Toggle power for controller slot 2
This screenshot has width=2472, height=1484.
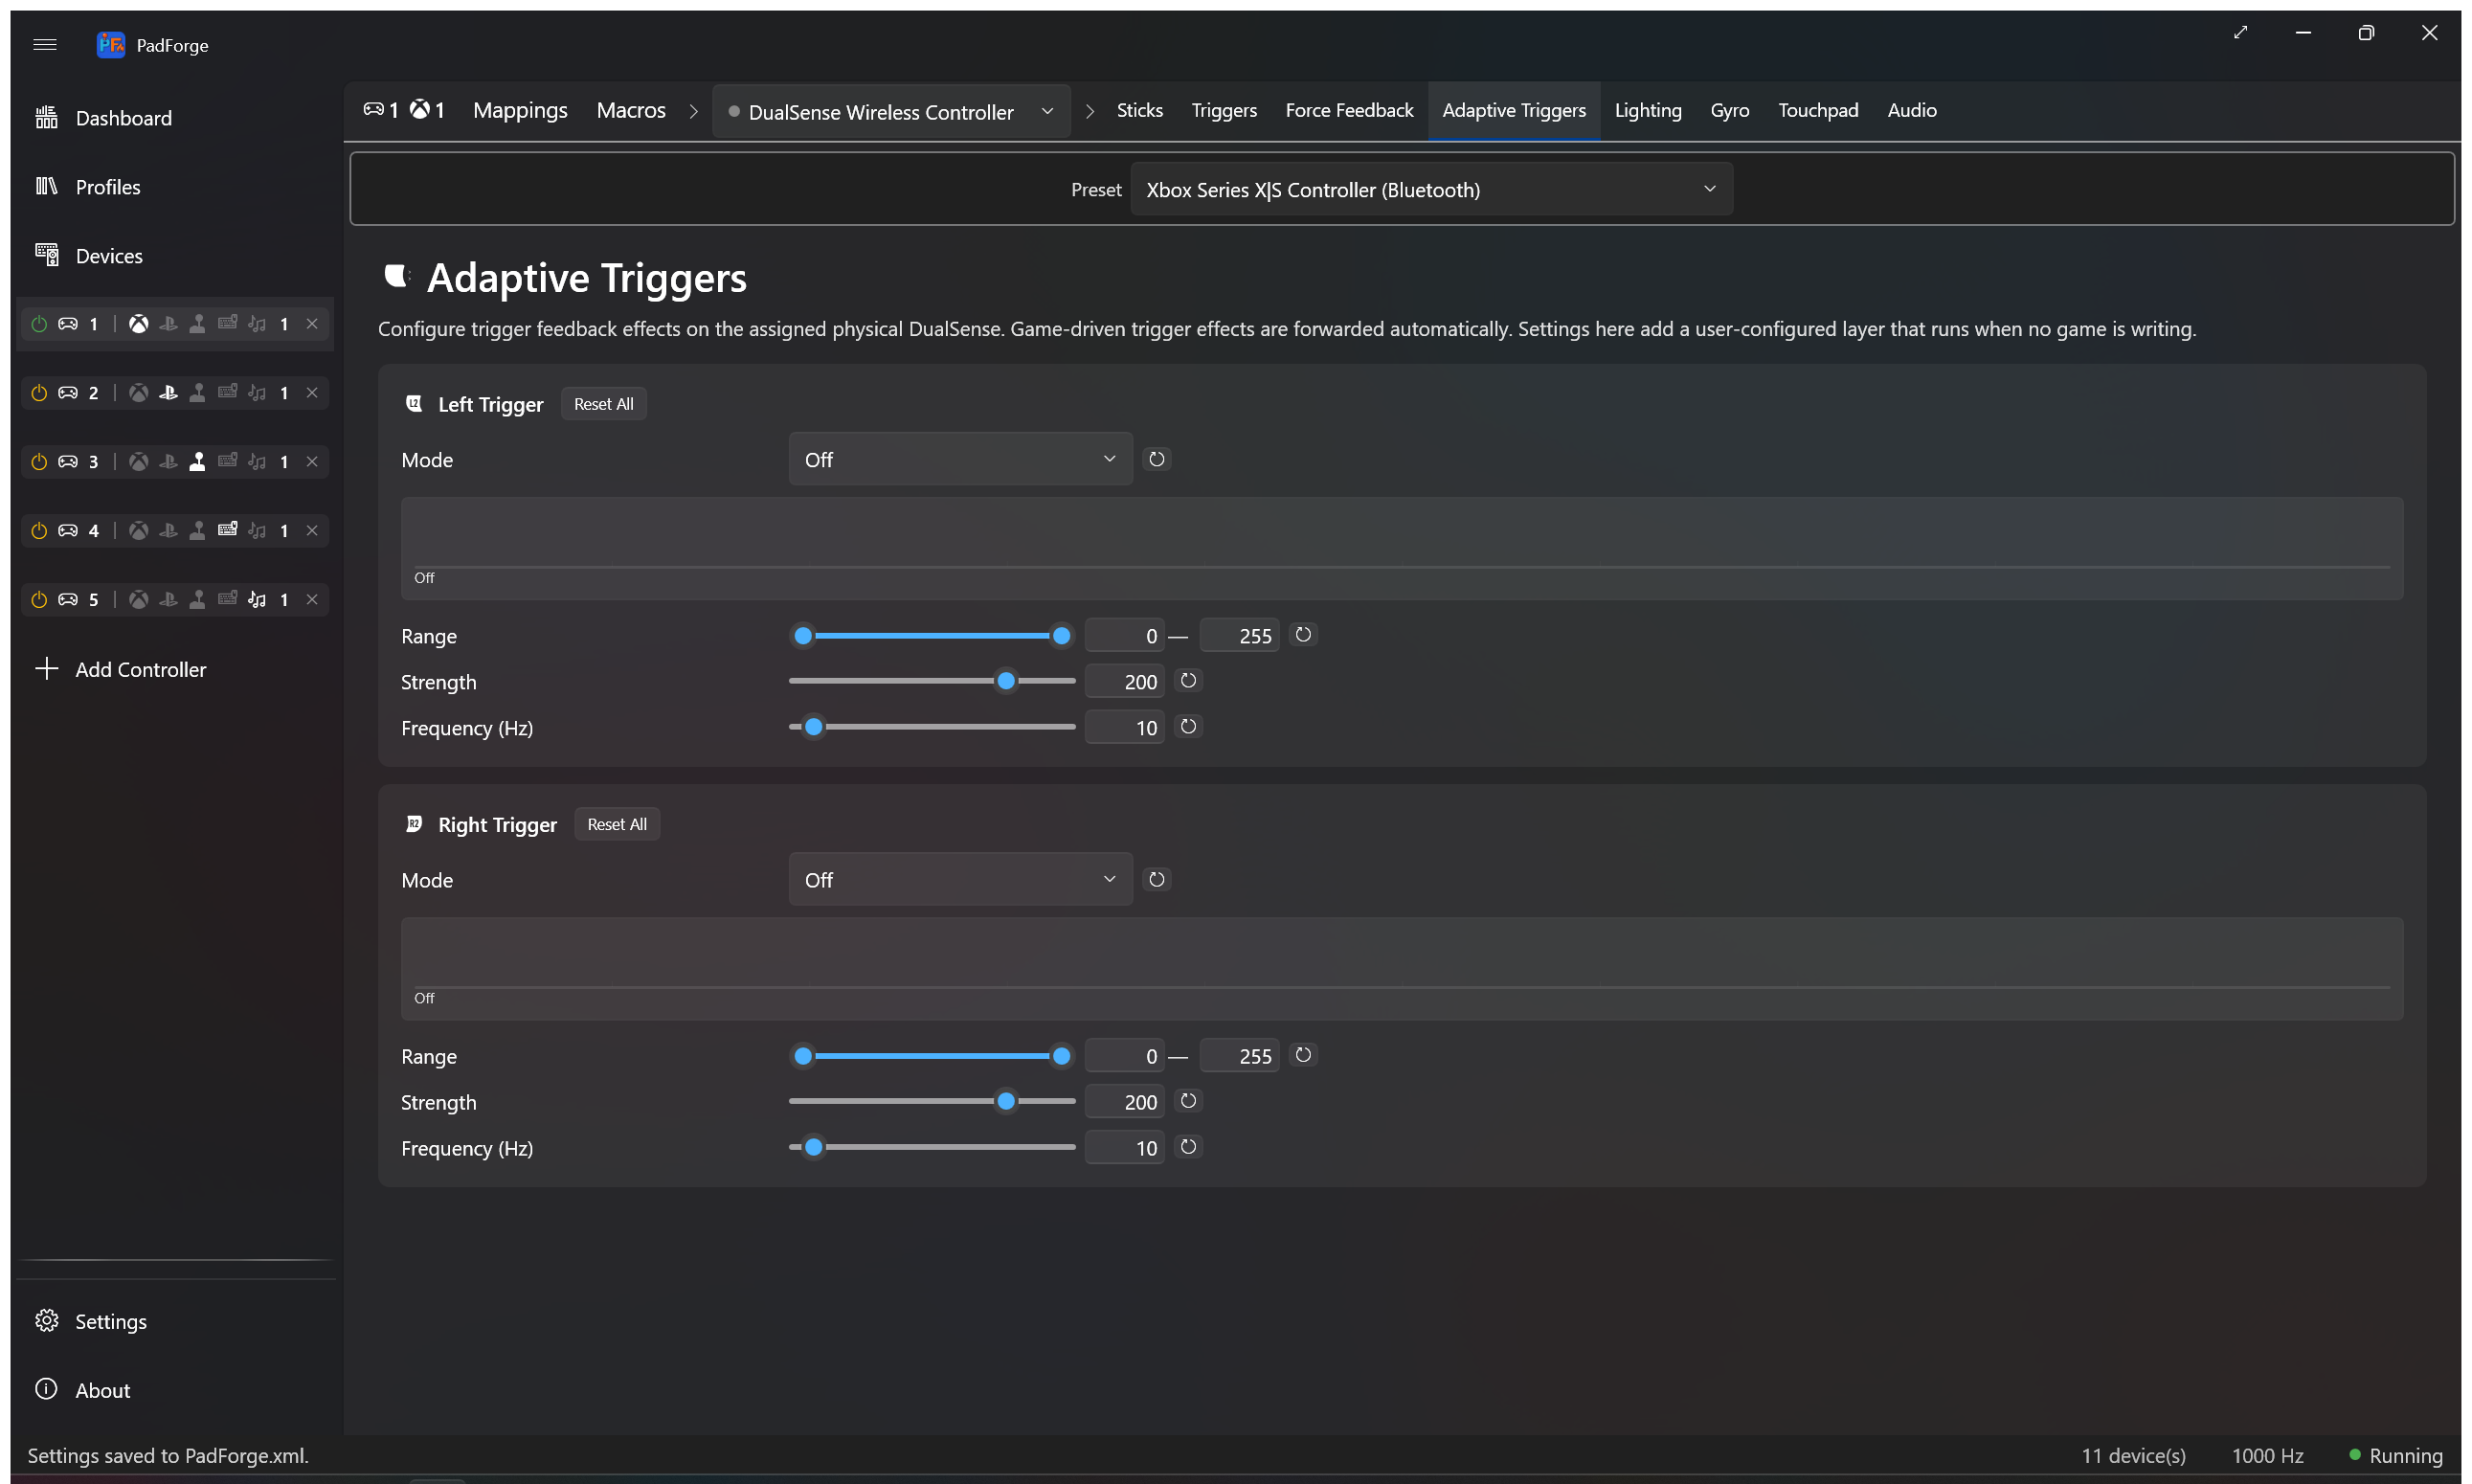coord(39,393)
